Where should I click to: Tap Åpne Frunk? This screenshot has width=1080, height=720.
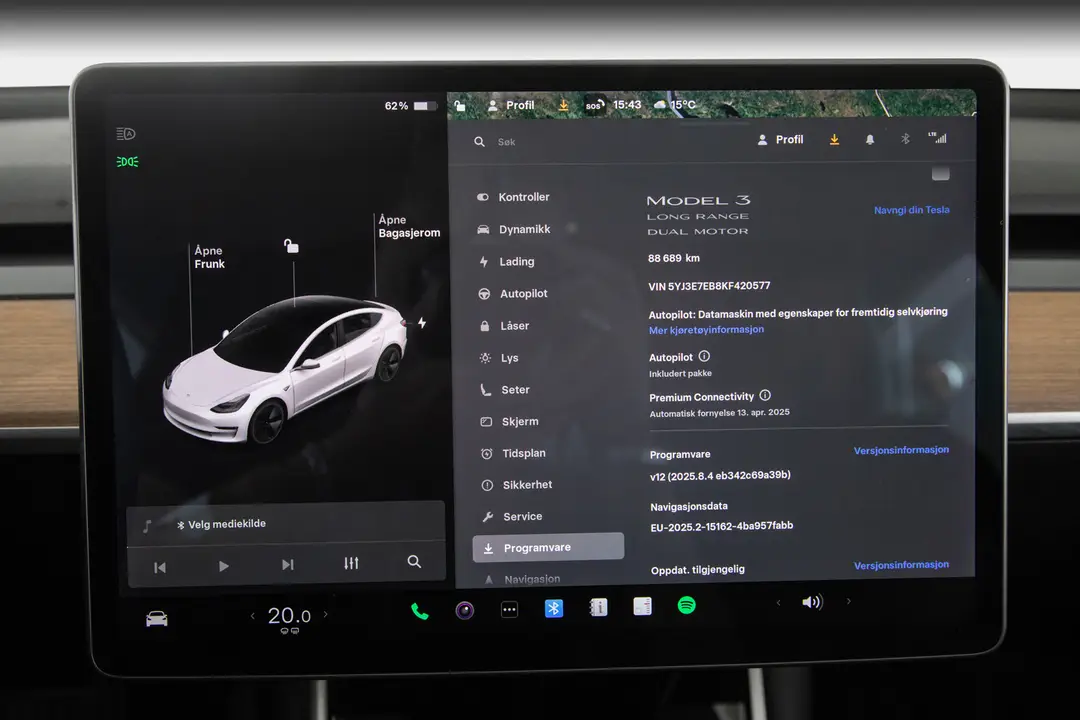(209, 257)
